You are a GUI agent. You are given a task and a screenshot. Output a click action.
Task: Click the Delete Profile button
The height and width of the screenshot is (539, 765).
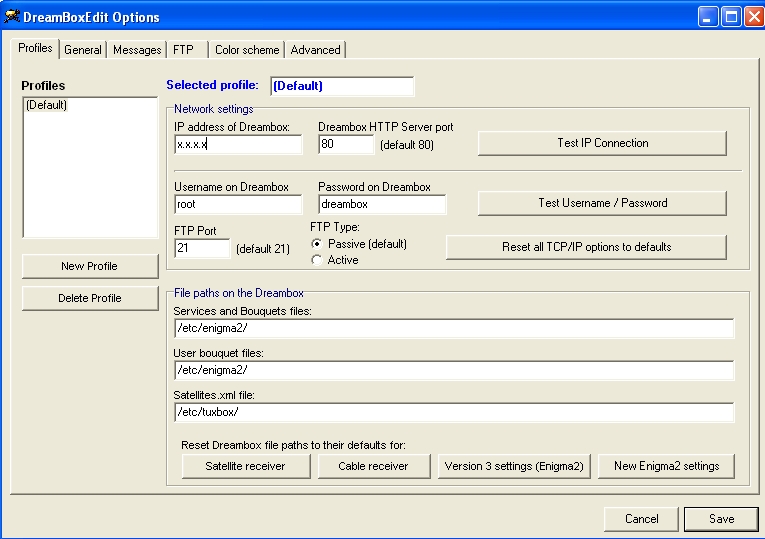[90, 298]
